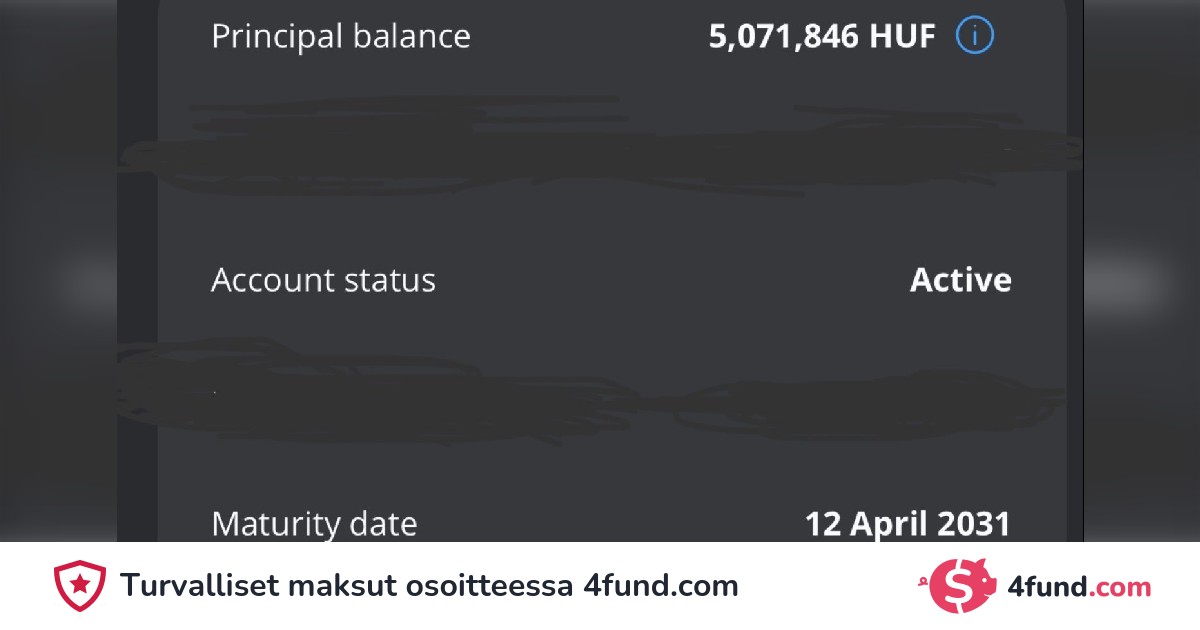Click the info icon beside Principal balance

pyautogui.click(x=975, y=37)
